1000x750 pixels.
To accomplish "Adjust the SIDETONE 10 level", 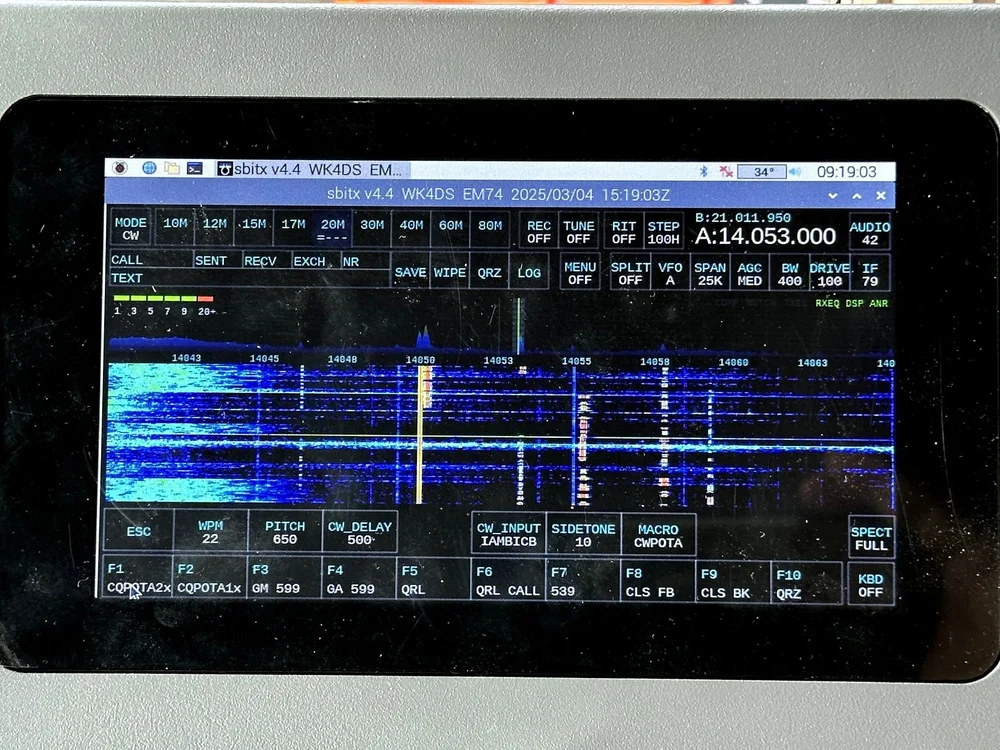I will (x=583, y=536).
